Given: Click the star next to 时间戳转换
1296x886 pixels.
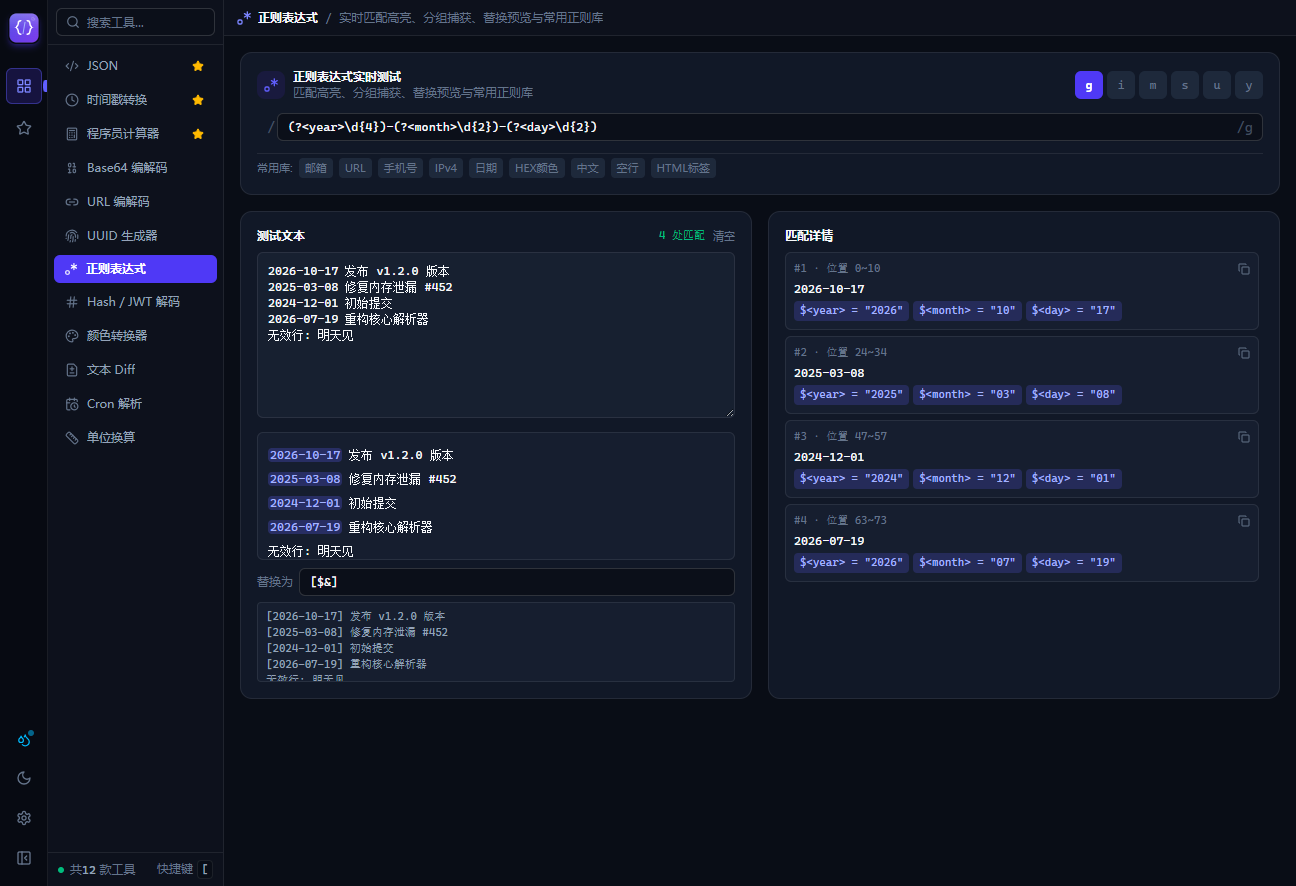Looking at the screenshot, I should [198, 100].
